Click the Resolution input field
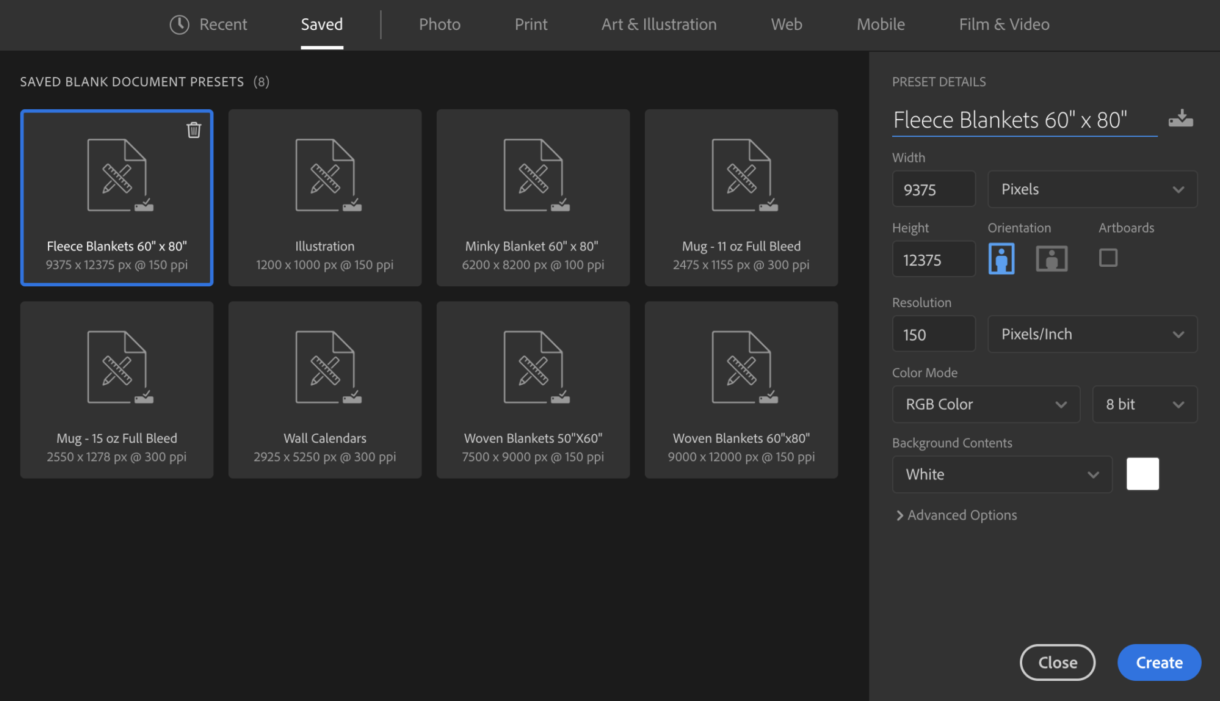 click(x=933, y=334)
